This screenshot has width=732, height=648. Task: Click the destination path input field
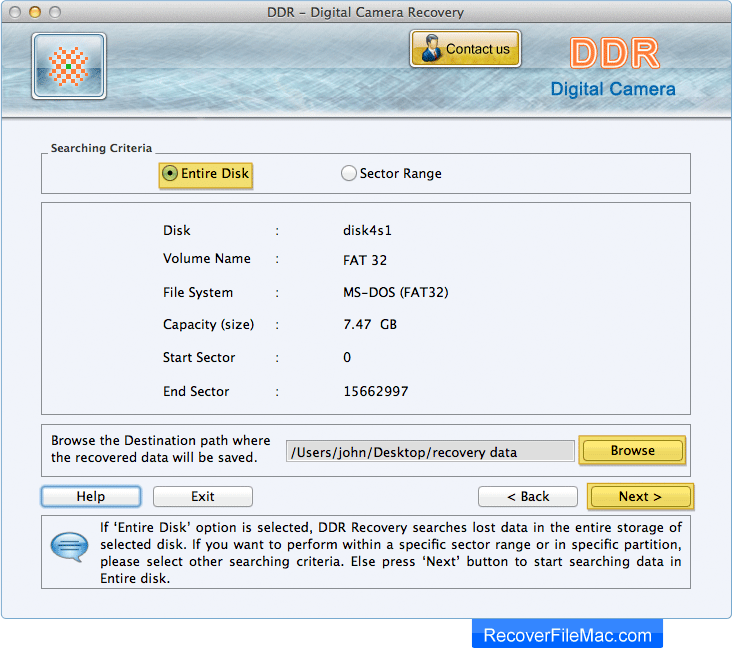[x=430, y=451]
